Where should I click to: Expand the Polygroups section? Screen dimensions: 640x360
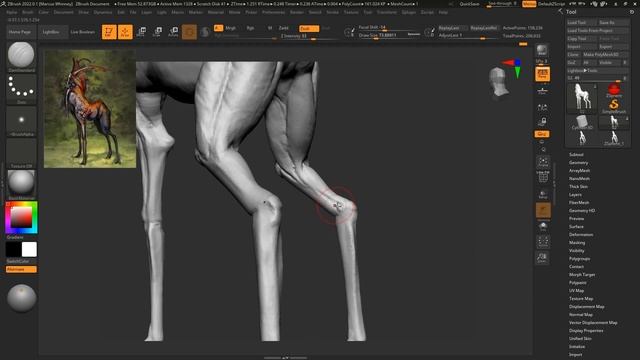pos(580,259)
